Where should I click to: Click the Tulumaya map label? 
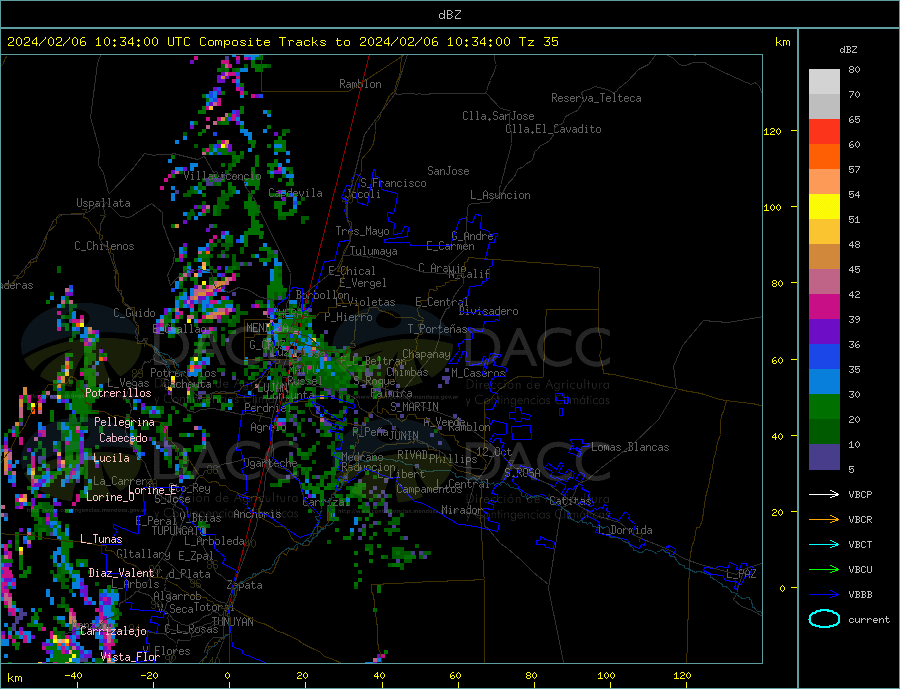click(374, 251)
